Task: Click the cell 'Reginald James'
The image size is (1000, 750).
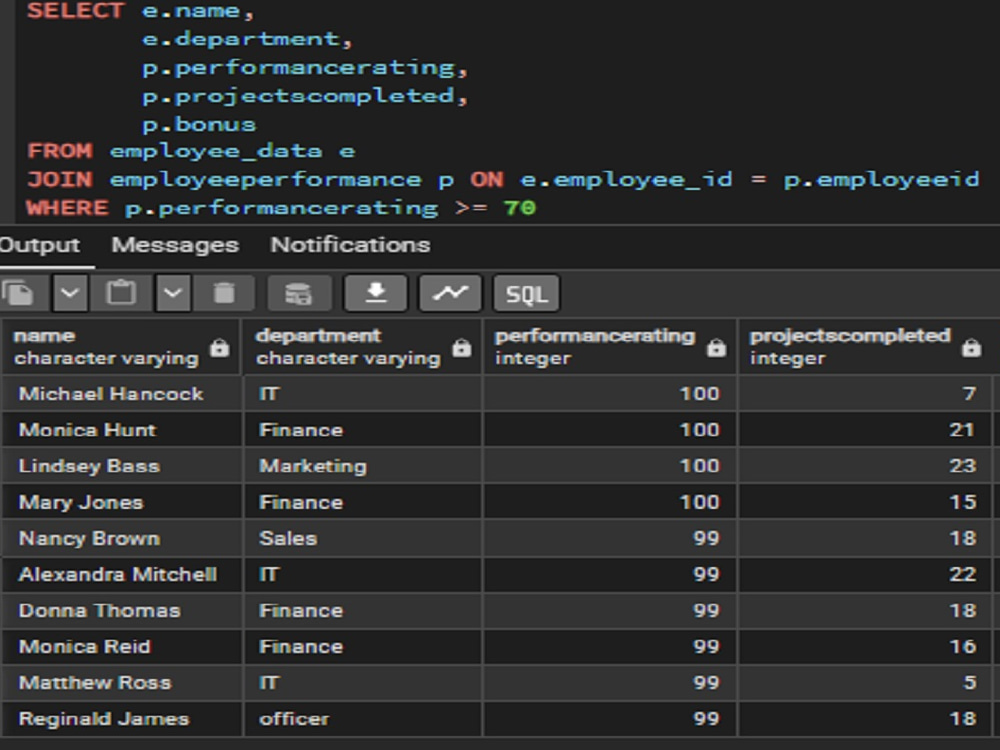Action: pyautogui.click(x=122, y=719)
